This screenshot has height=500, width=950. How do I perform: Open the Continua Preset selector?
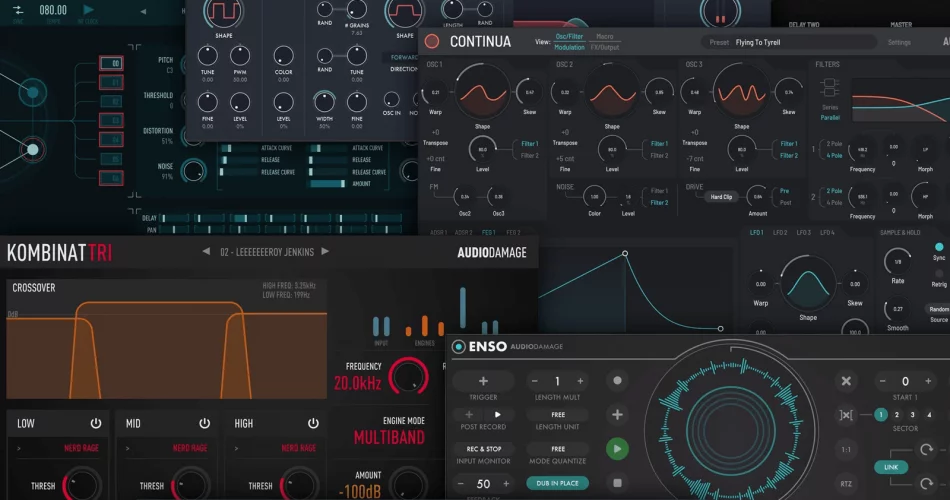[789, 42]
